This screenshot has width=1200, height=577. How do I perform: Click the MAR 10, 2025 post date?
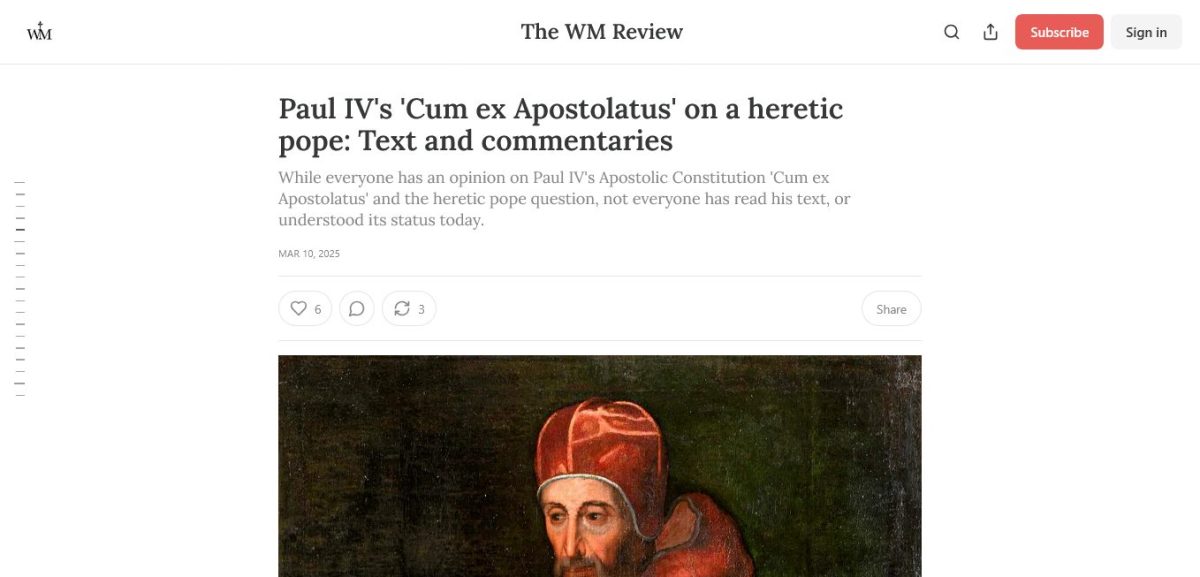coord(309,254)
